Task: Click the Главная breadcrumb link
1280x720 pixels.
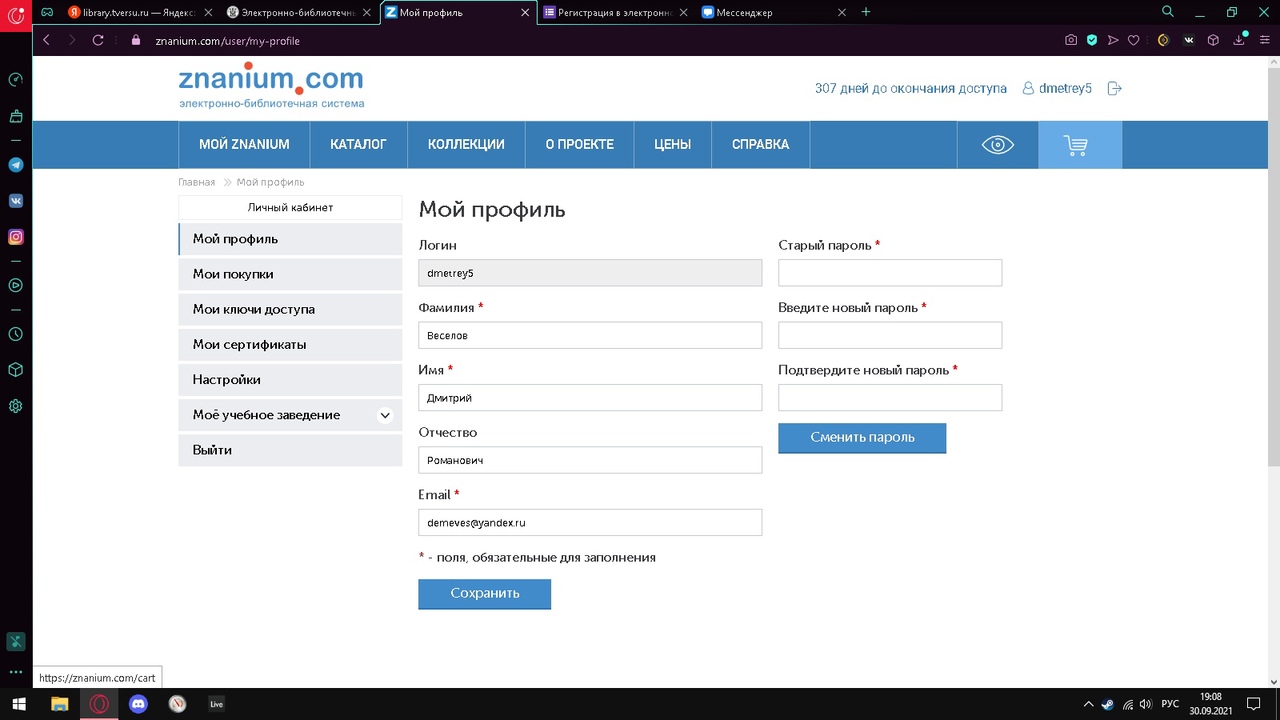Action: click(x=196, y=182)
